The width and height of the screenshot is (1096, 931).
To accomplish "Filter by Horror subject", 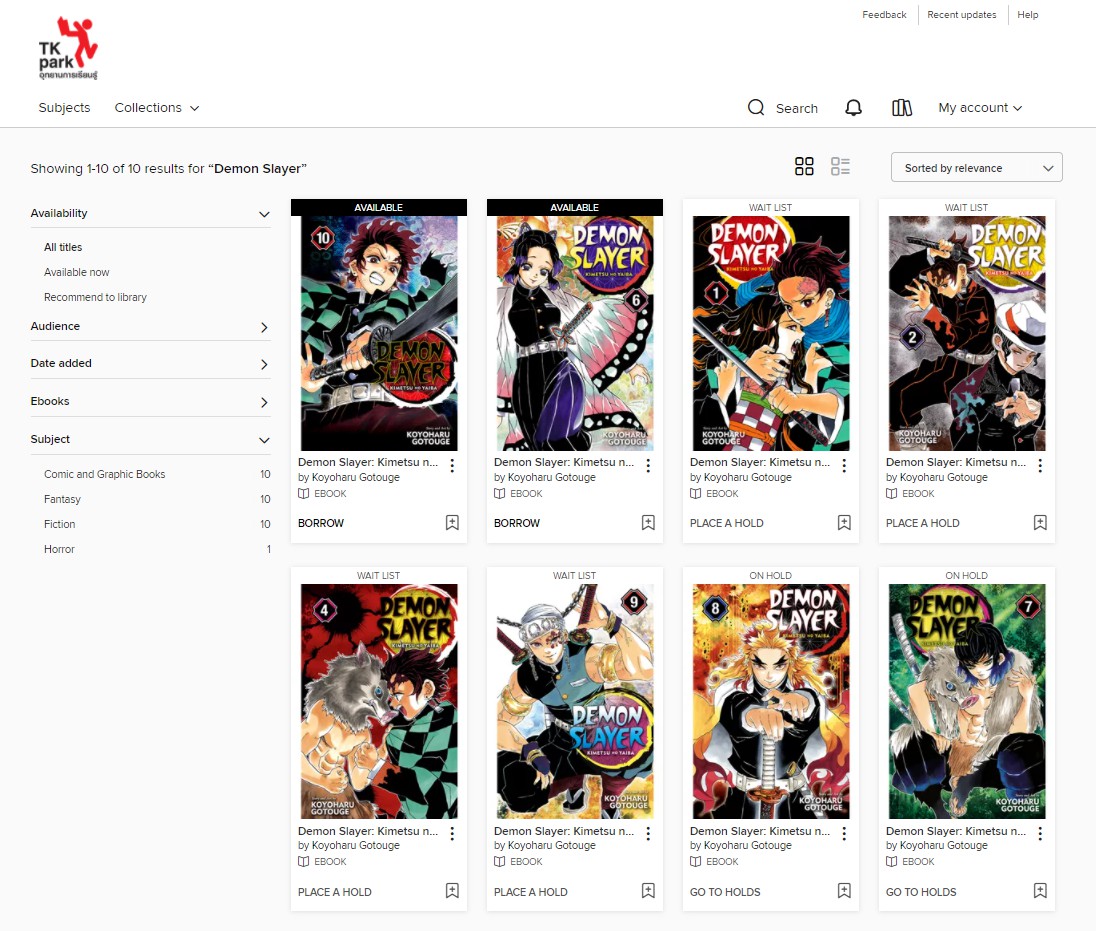I will coord(59,549).
